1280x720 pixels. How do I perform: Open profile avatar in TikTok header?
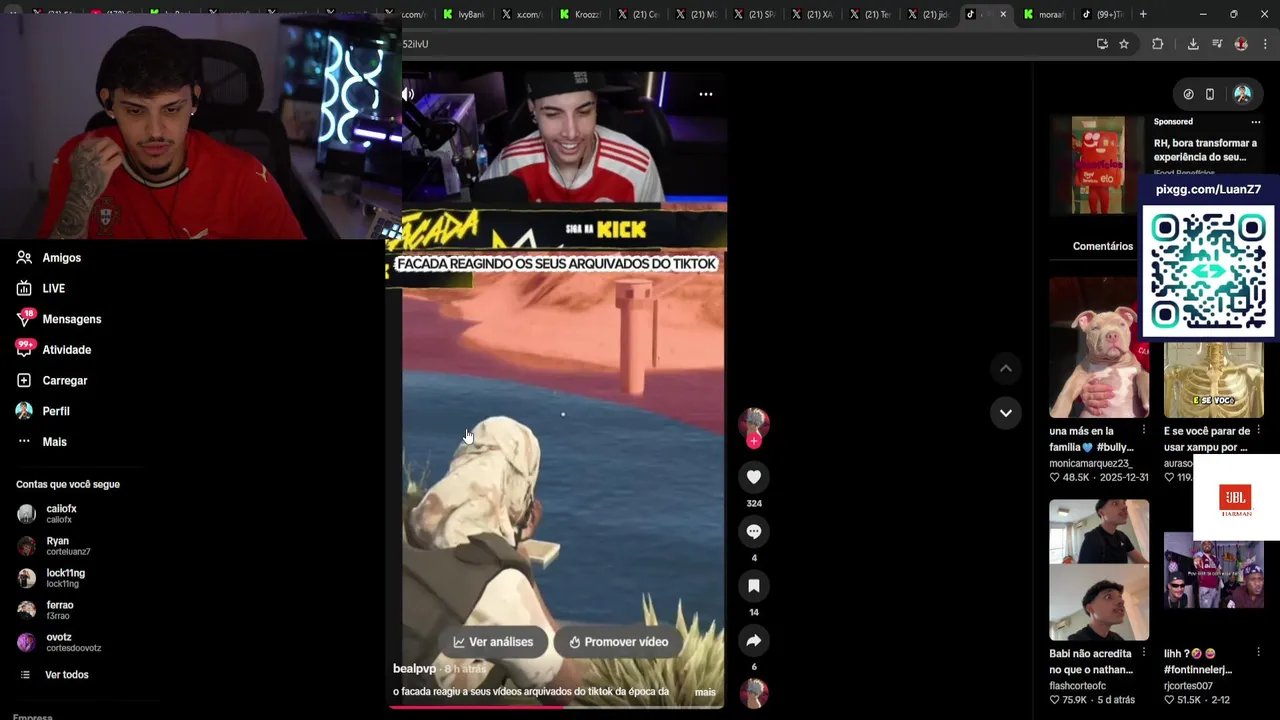click(x=1243, y=94)
